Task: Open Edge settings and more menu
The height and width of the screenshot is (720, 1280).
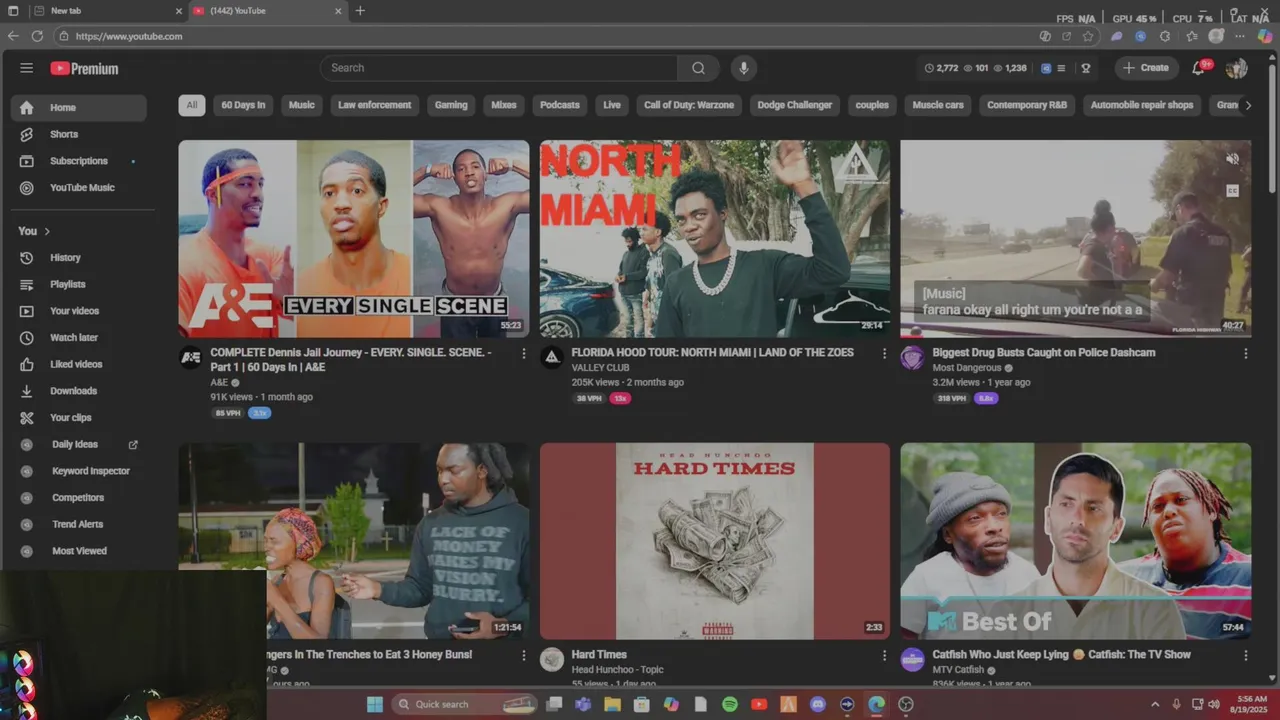Action: tap(1241, 36)
